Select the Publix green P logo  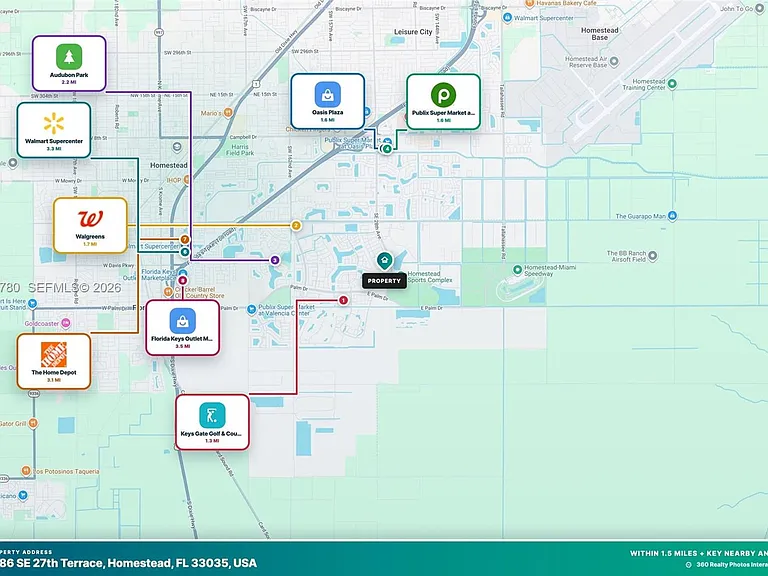pos(443,95)
